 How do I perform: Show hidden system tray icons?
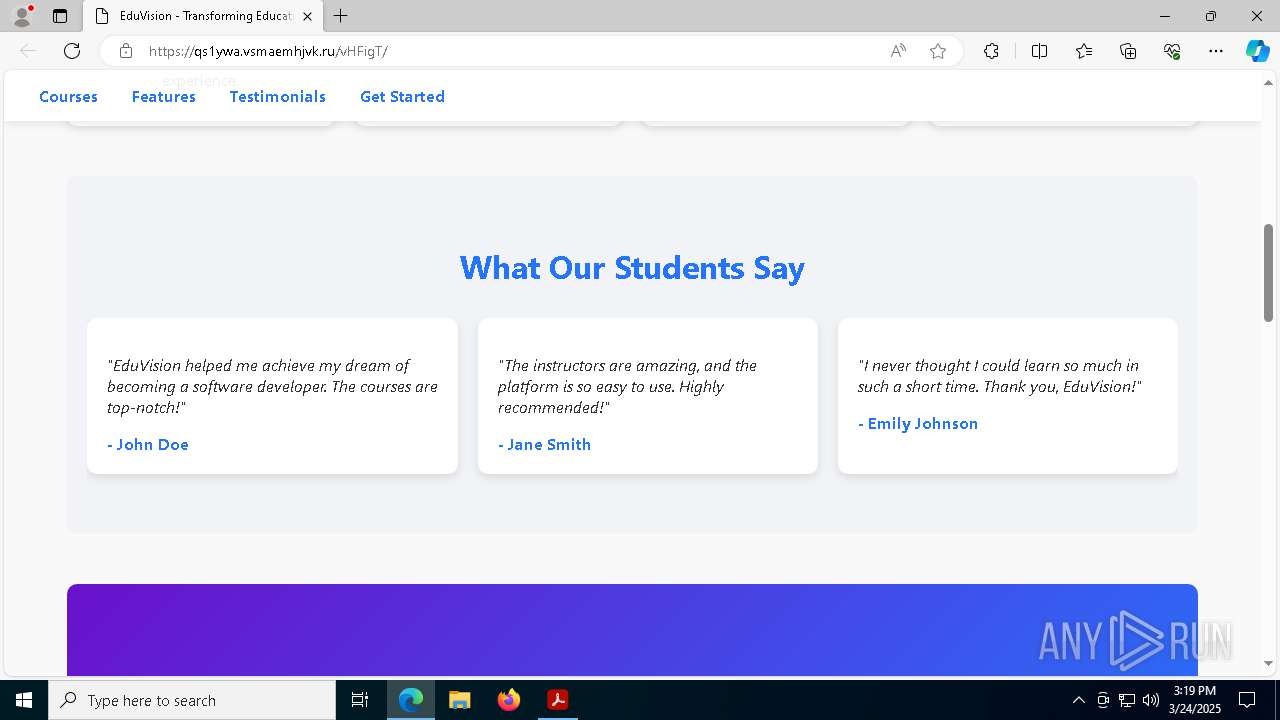tap(1078, 700)
